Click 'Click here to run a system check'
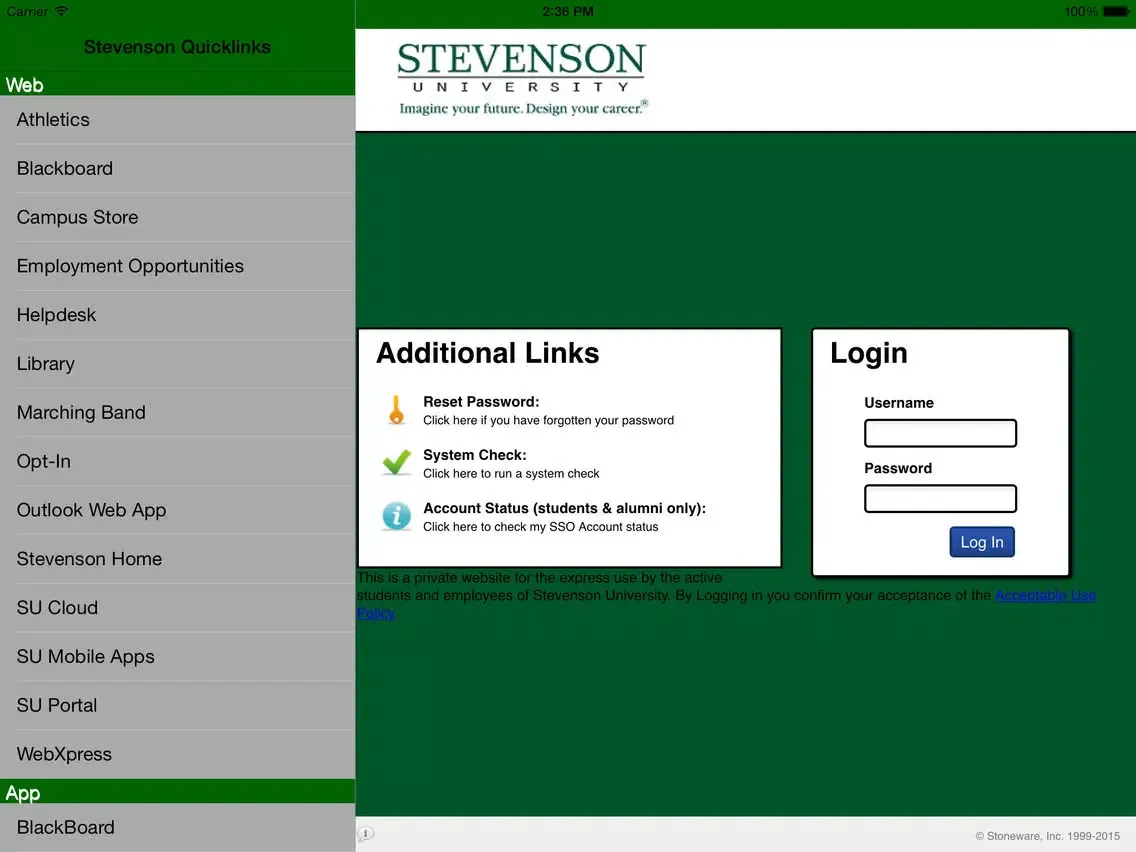Screen dimensions: 1136x852 pos(511,474)
